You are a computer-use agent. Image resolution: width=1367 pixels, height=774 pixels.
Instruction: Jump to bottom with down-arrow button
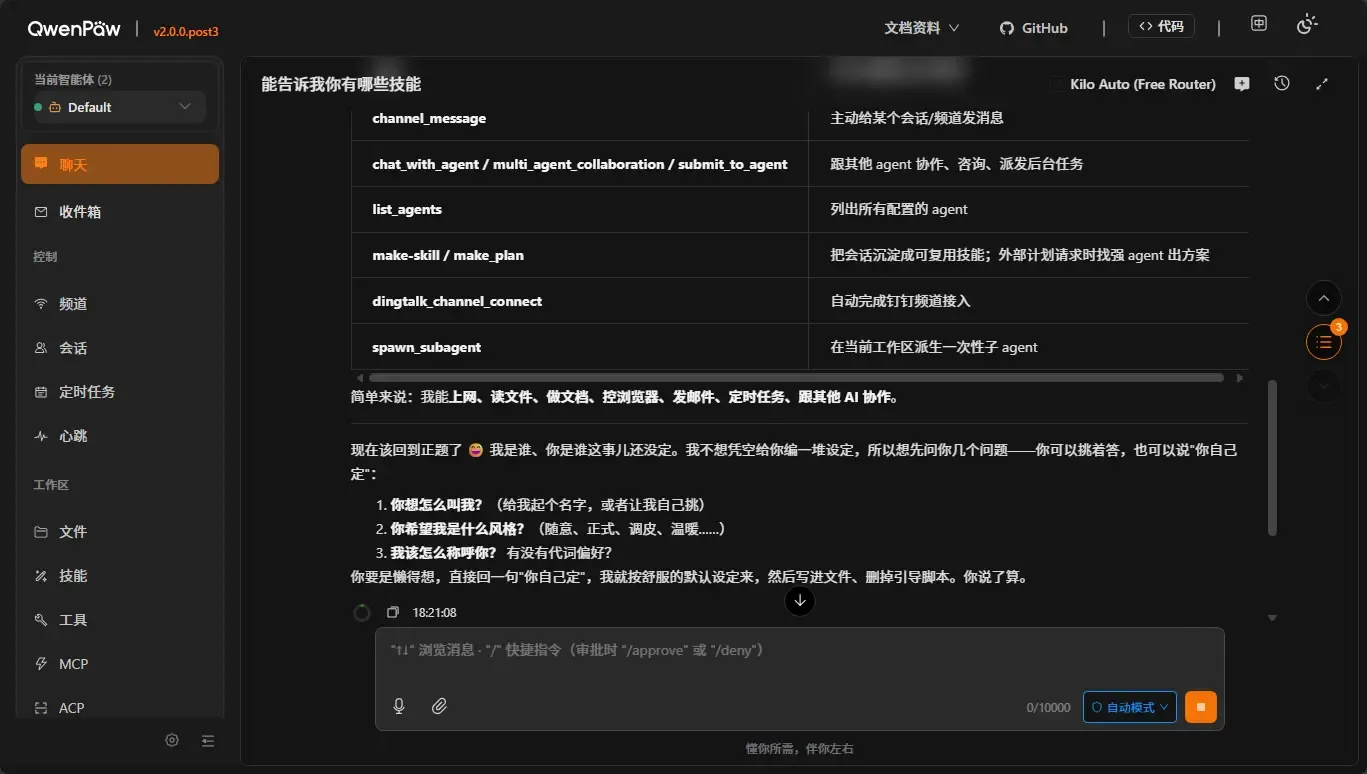pos(799,600)
